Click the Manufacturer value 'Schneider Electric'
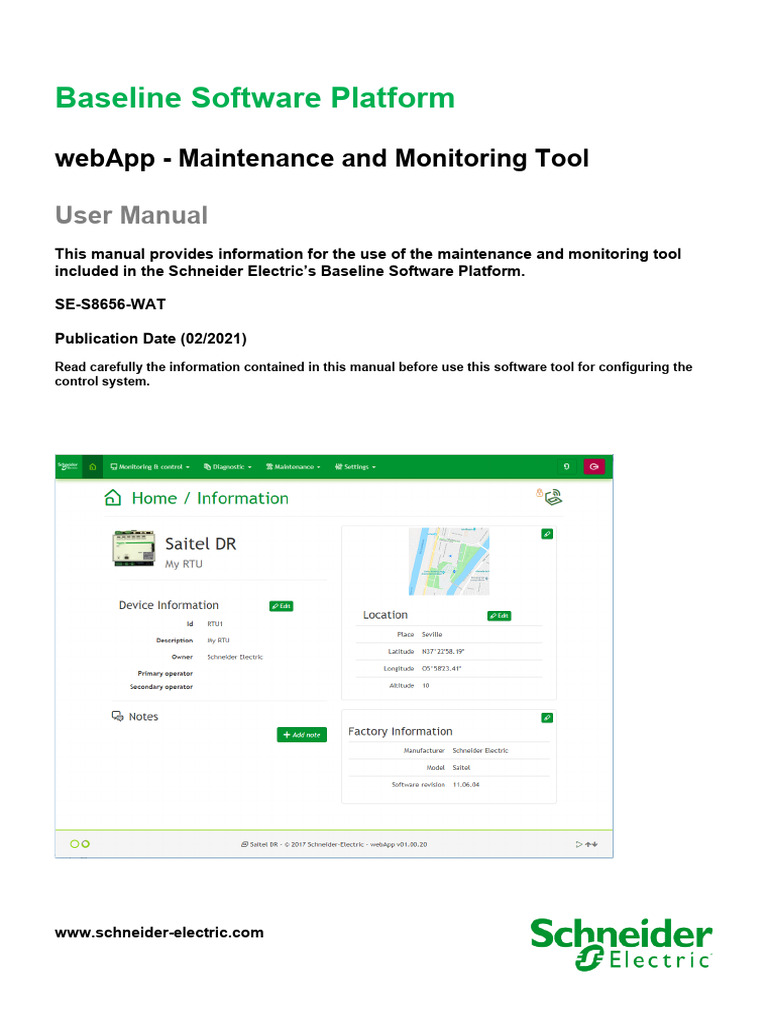Viewport: 768px width, 1024px height. click(x=480, y=751)
